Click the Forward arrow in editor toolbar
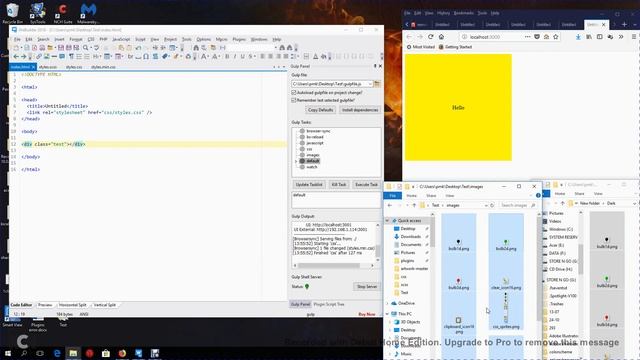The height and width of the screenshot is (360, 640). click(x=24, y=56)
